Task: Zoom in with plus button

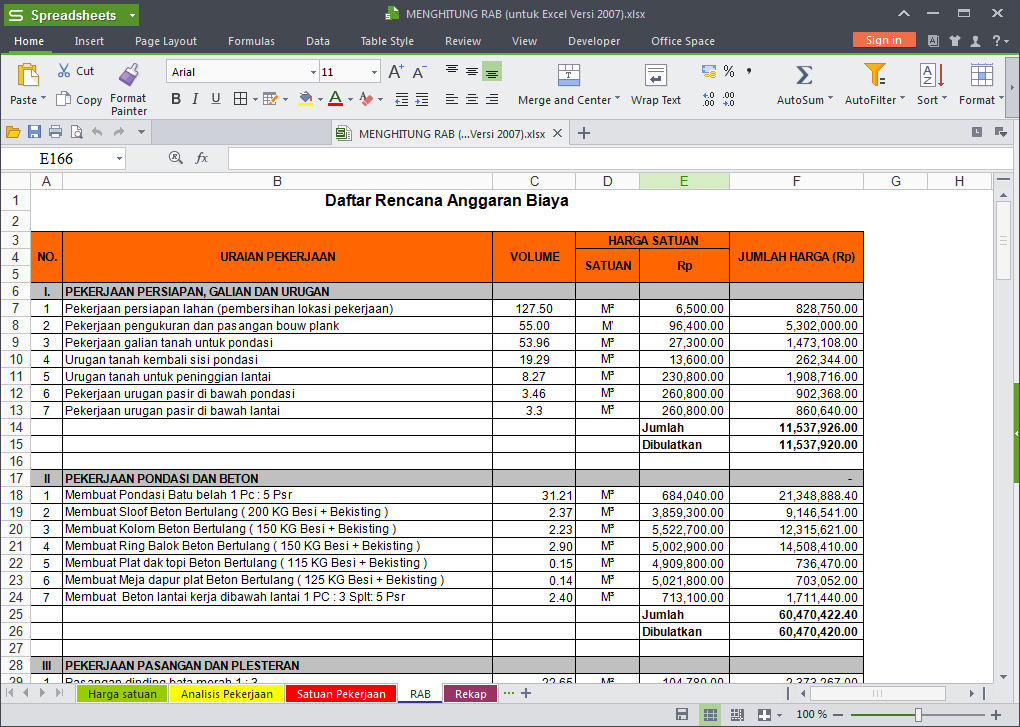Action: pyautogui.click(x=995, y=715)
